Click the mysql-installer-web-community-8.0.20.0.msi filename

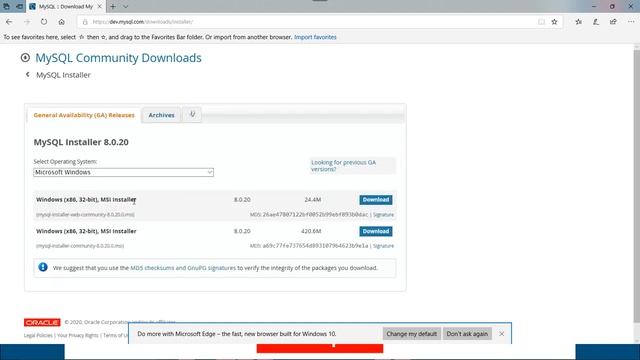[x=85, y=215]
